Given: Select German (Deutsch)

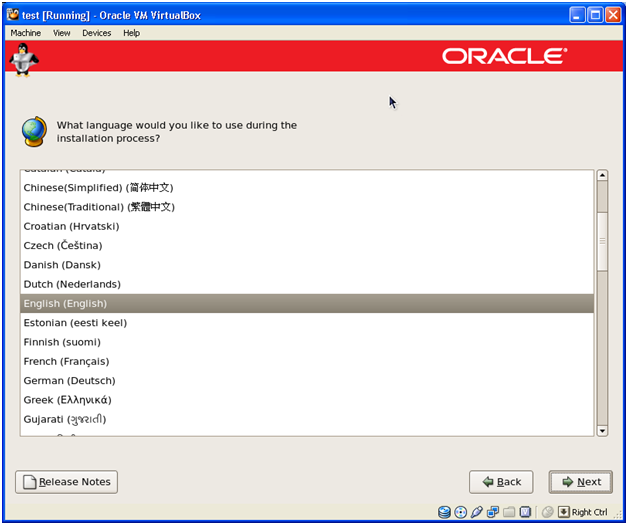Looking at the screenshot, I should coord(307,380).
